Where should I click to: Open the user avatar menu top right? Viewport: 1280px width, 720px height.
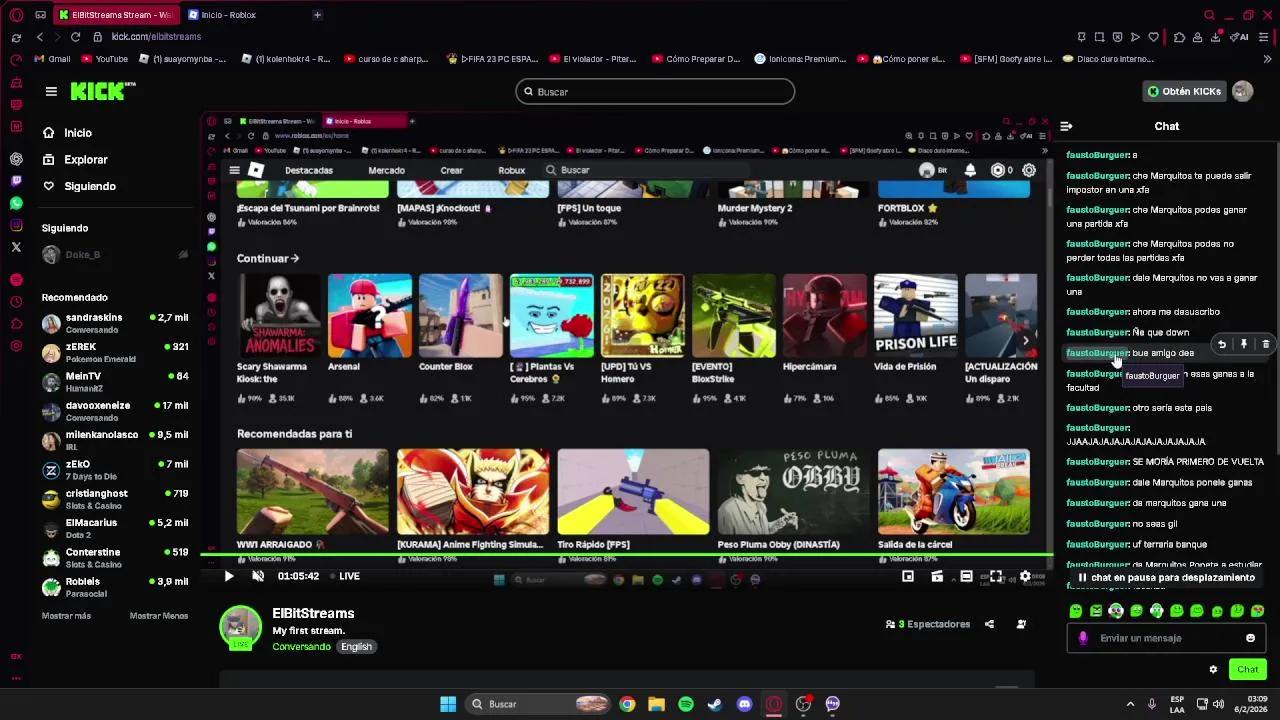tap(1242, 91)
